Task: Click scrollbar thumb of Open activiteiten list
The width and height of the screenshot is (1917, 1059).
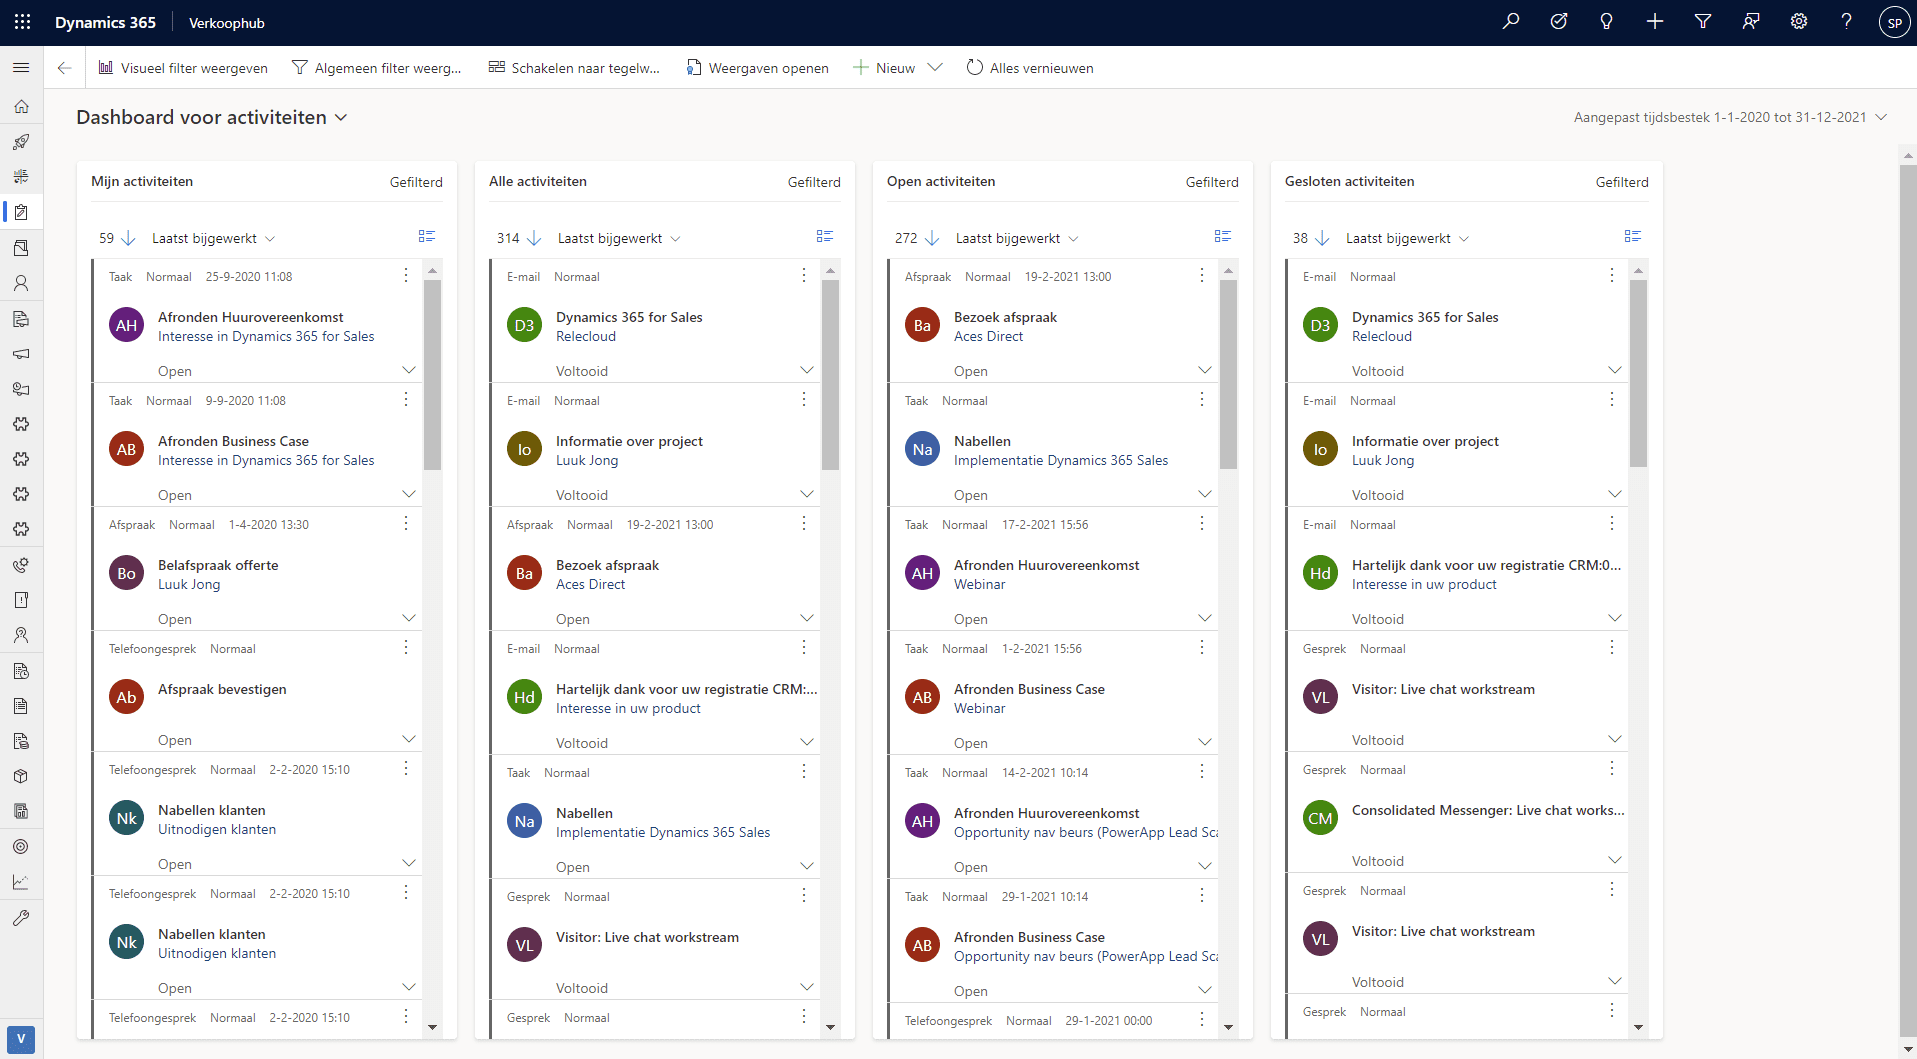Action: pyautogui.click(x=1228, y=374)
